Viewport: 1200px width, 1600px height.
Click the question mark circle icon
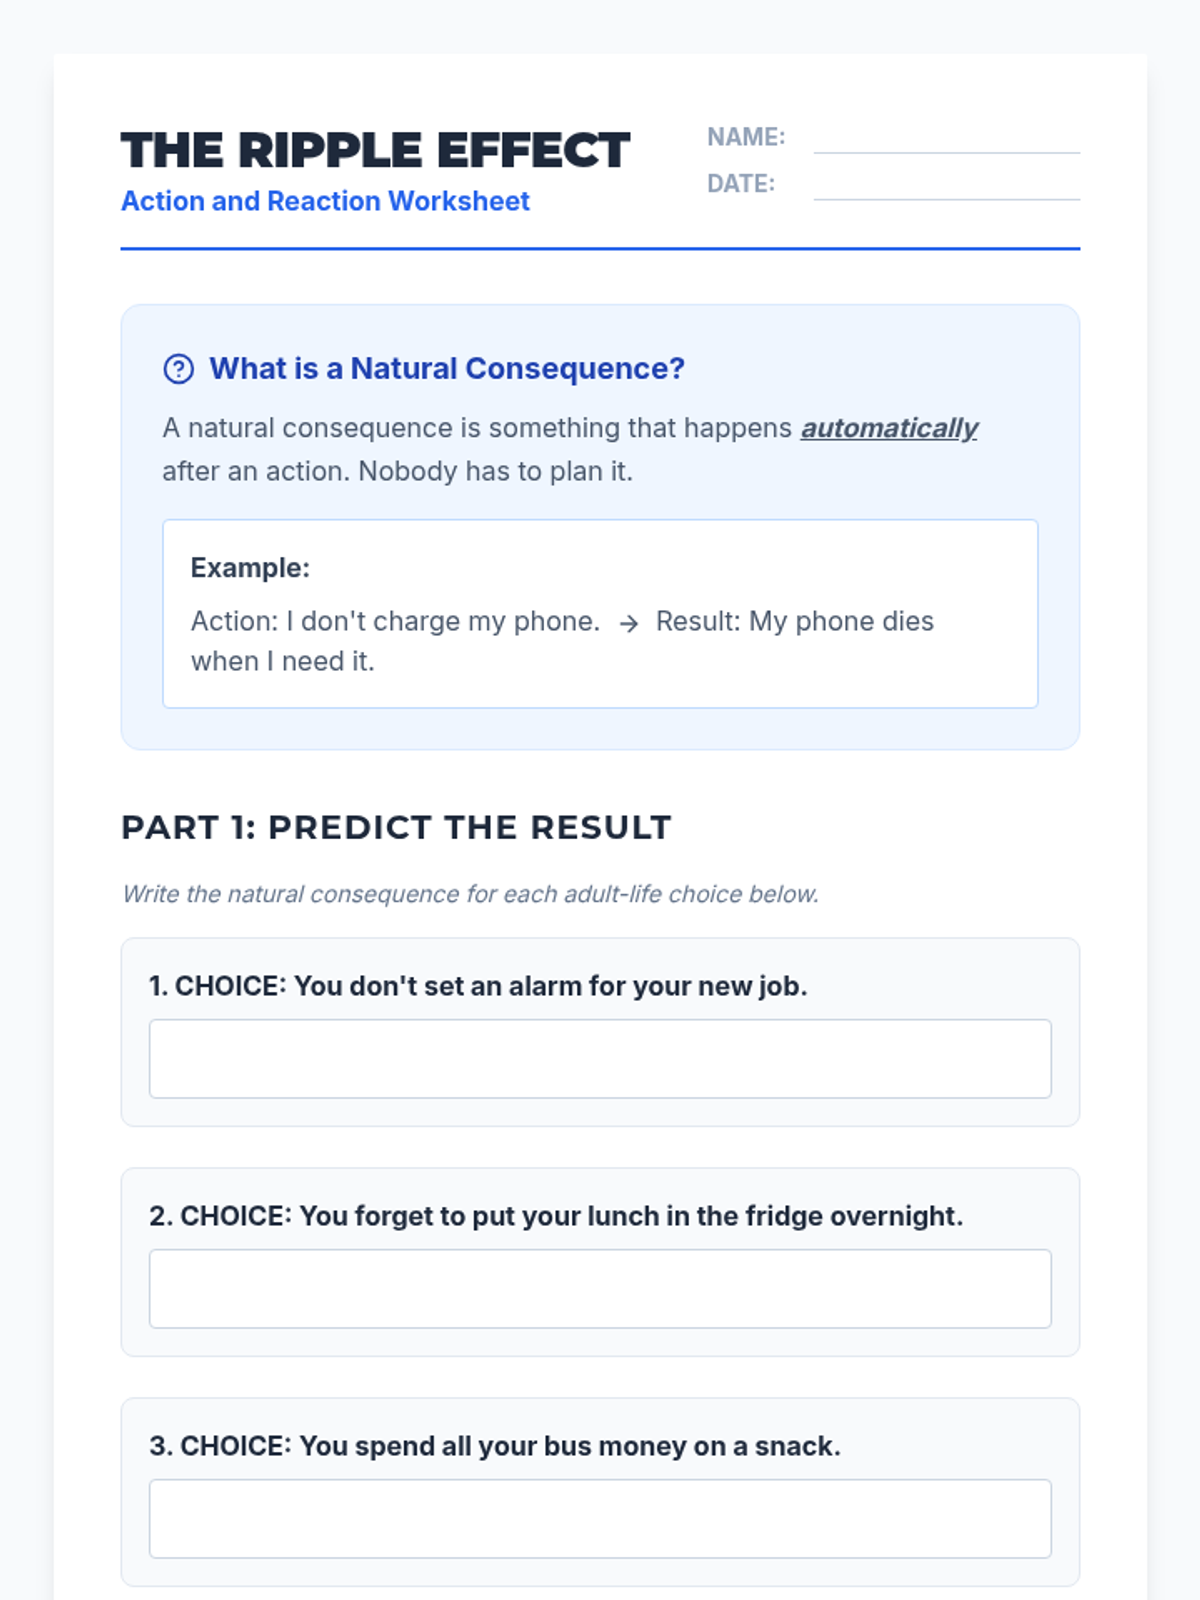178,369
